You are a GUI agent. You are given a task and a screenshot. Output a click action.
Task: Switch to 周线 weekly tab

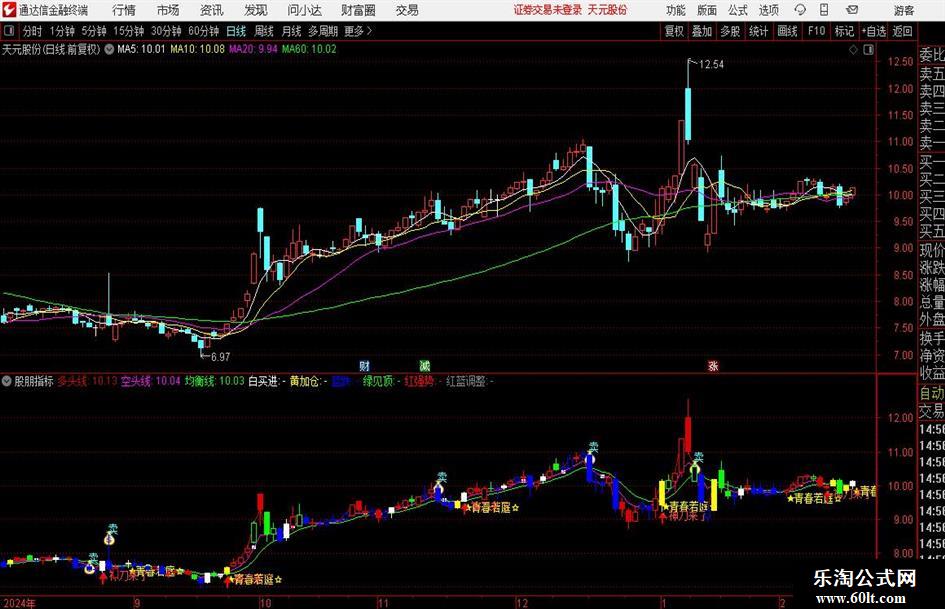263,31
